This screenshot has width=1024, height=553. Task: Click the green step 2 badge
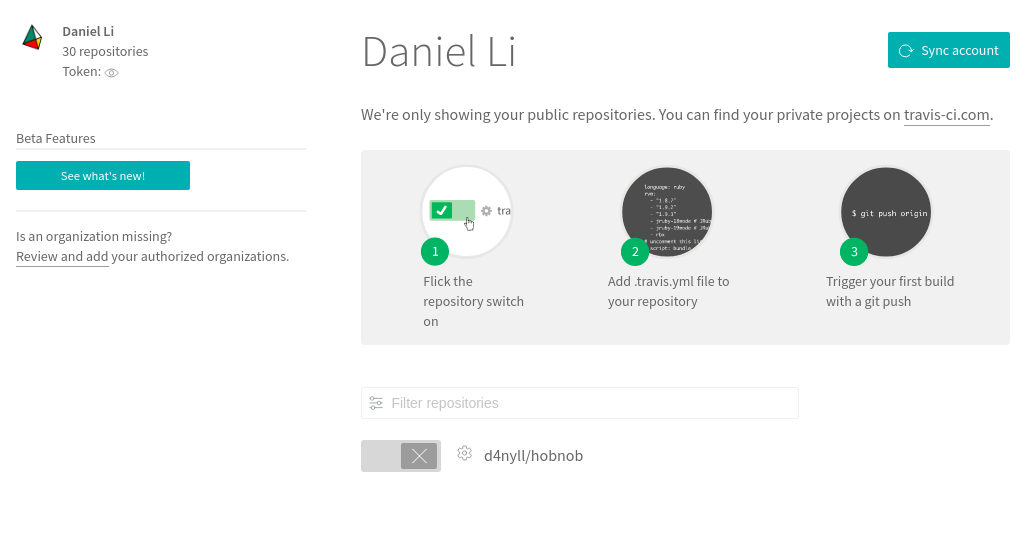[635, 251]
